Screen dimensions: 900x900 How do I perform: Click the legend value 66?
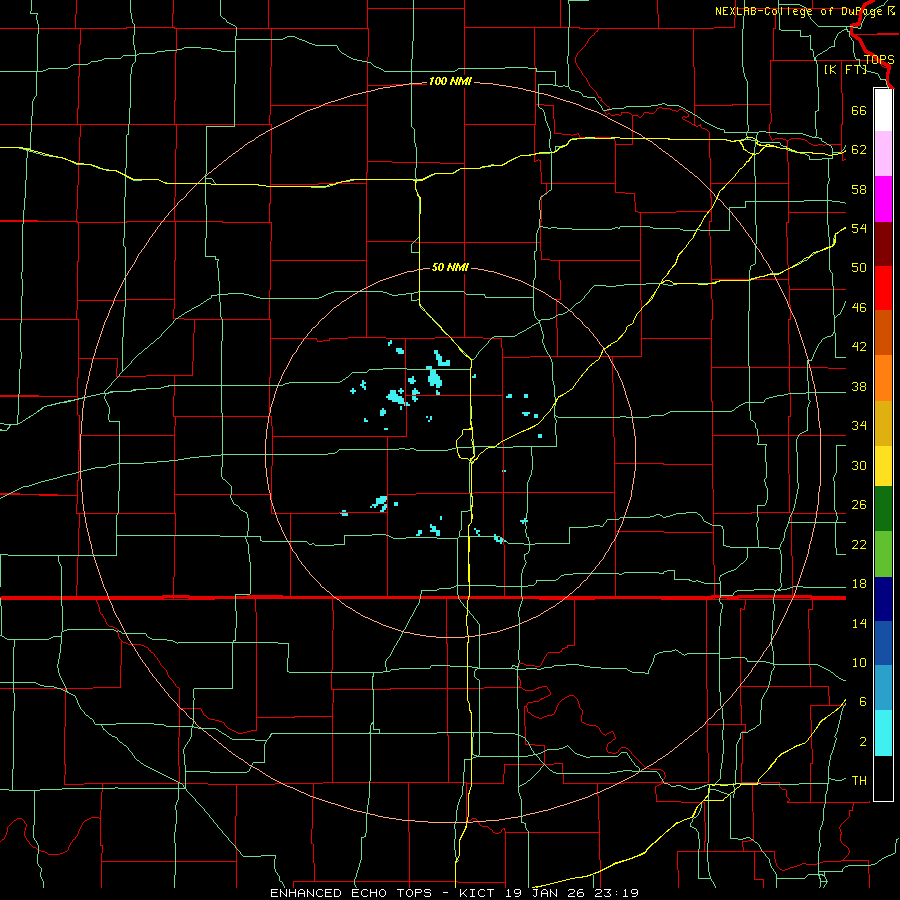(859, 110)
